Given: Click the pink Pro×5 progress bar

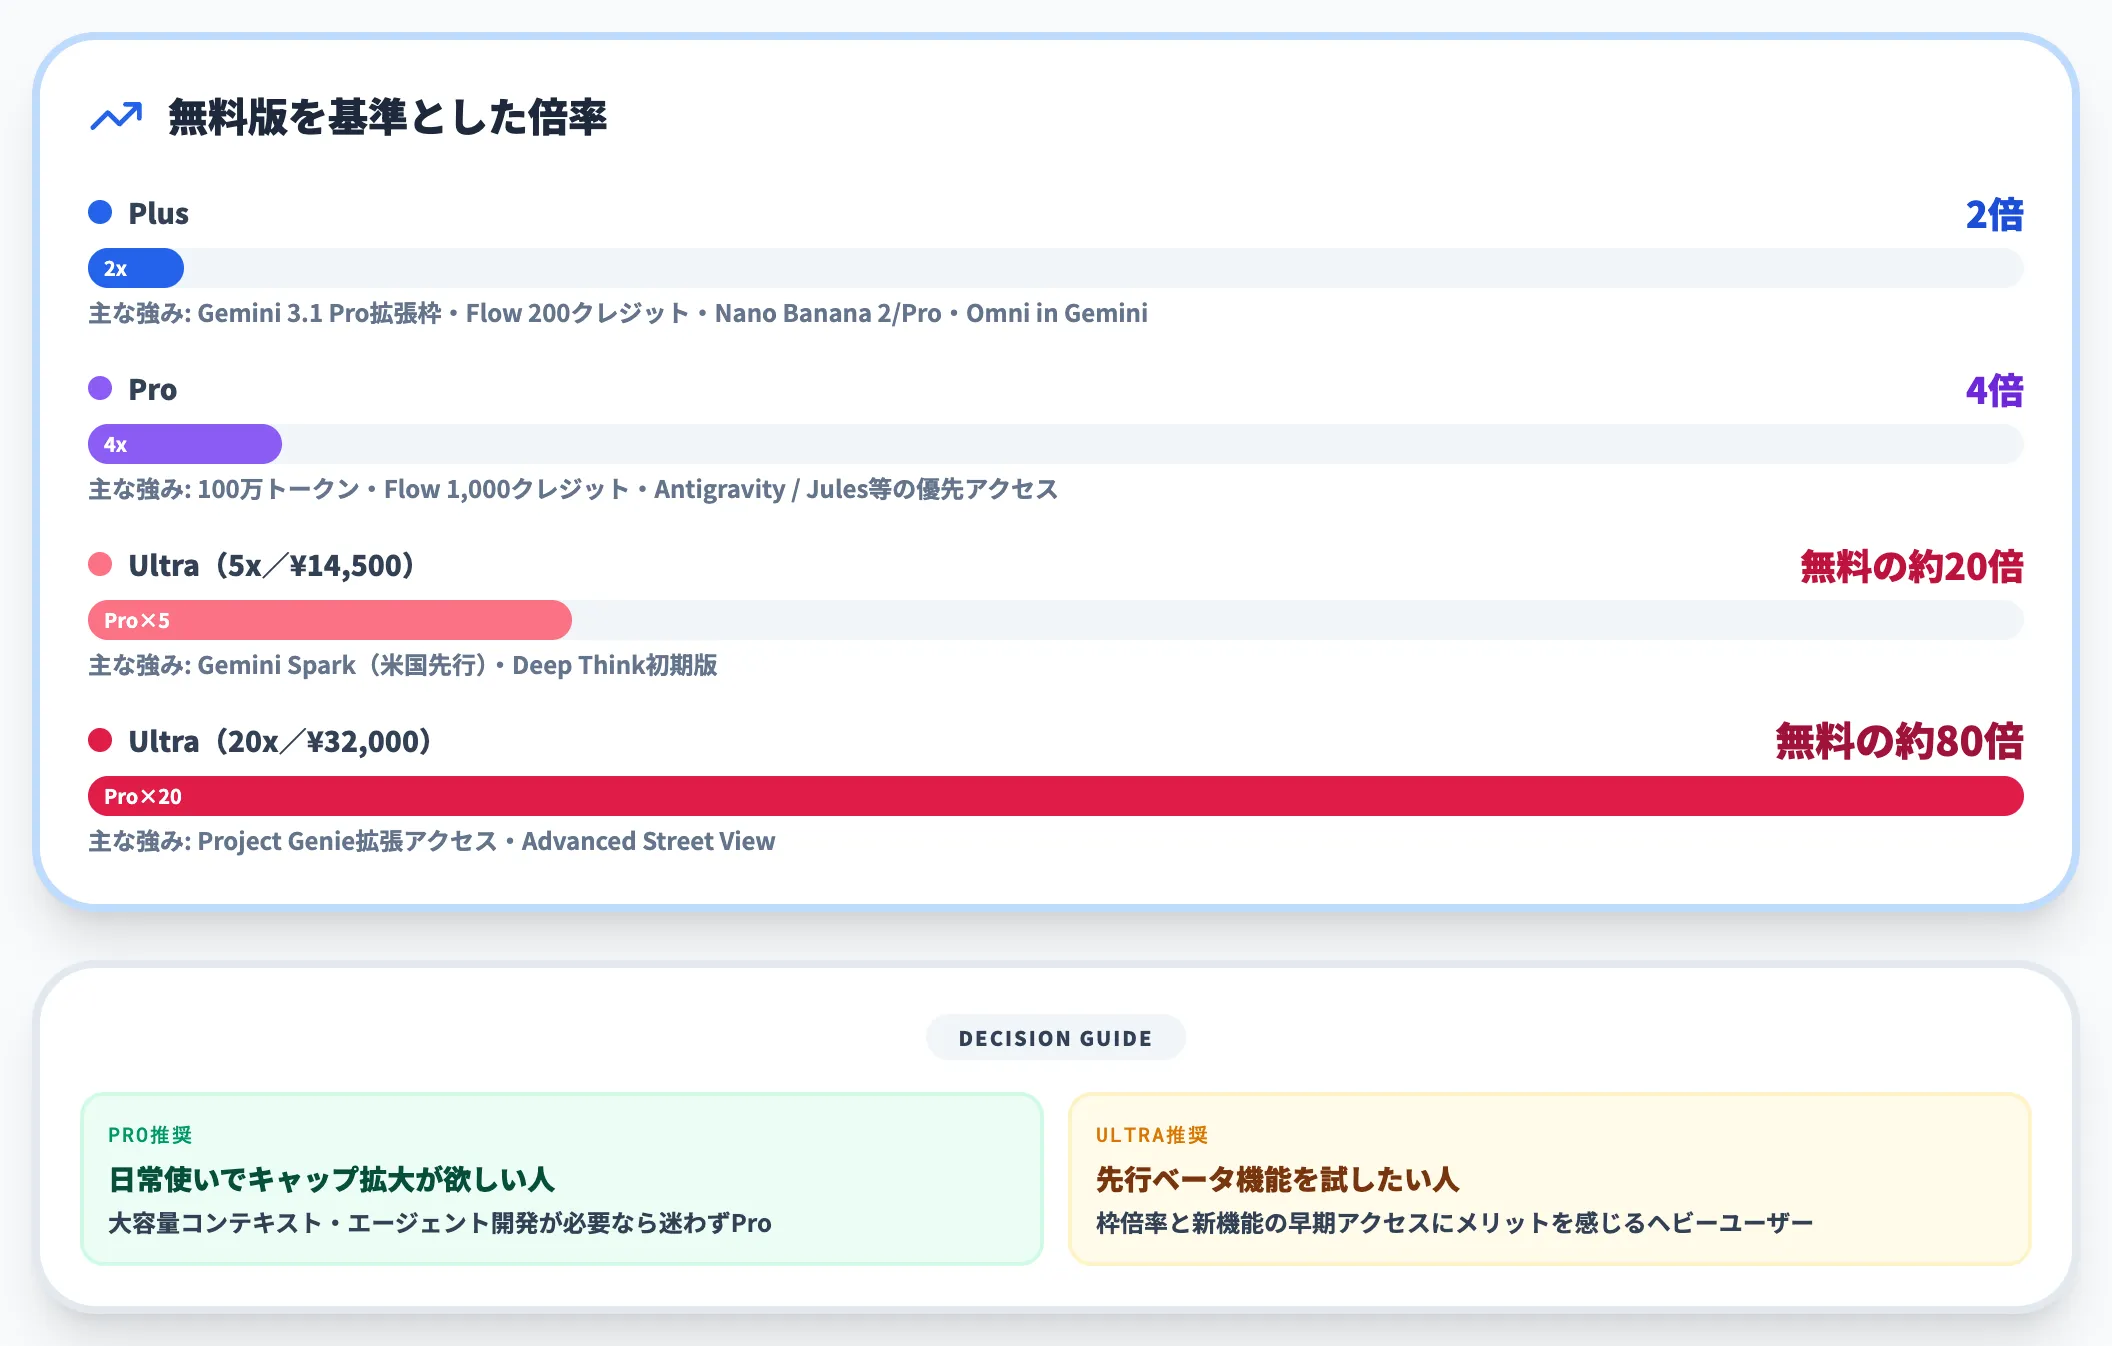Looking at the screenshot, I should (x=330, y=620).
